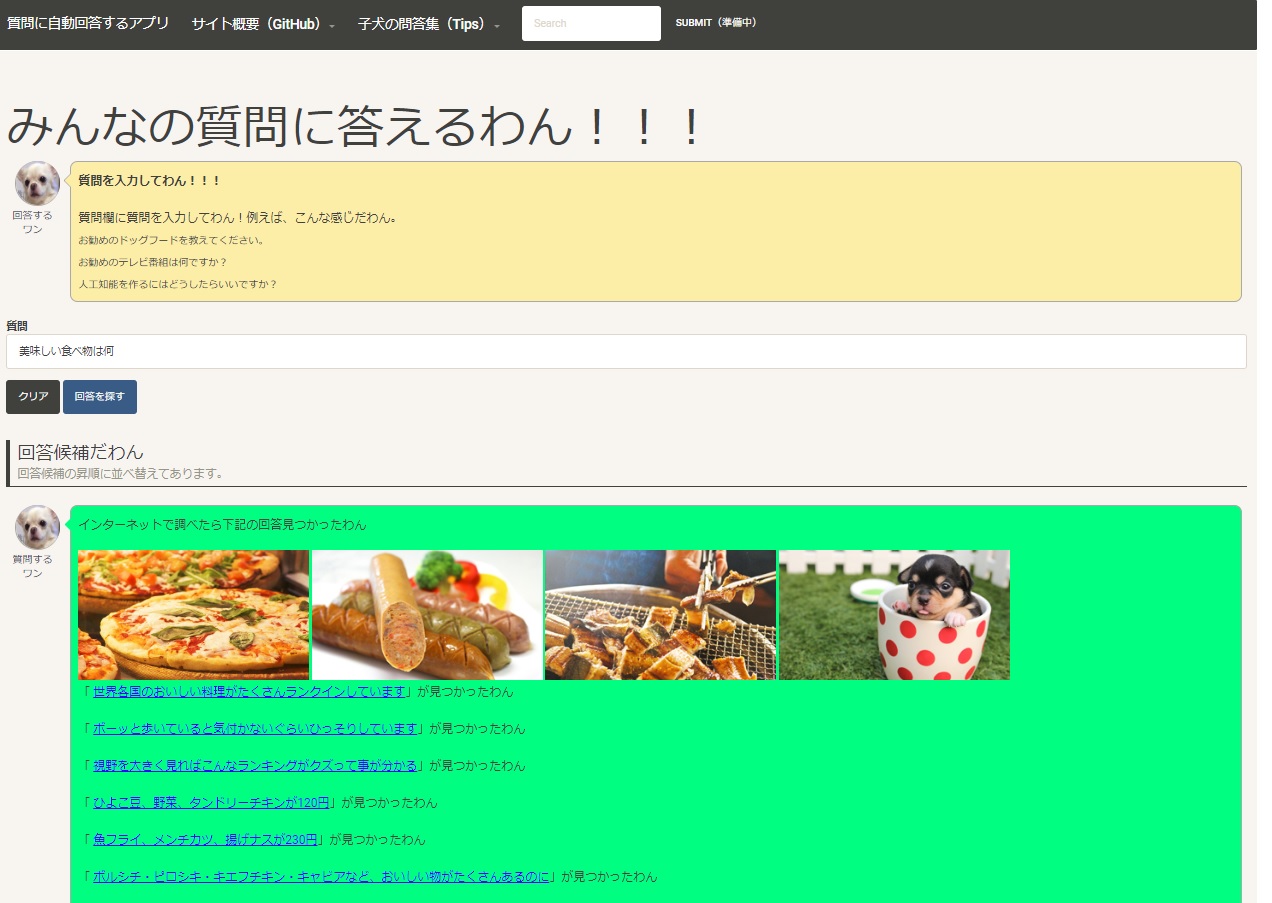Screen dimensions: 1272x903
Task: Open the puppy in polka-dot cup thumbnail
Action: (x=894, y=615)
